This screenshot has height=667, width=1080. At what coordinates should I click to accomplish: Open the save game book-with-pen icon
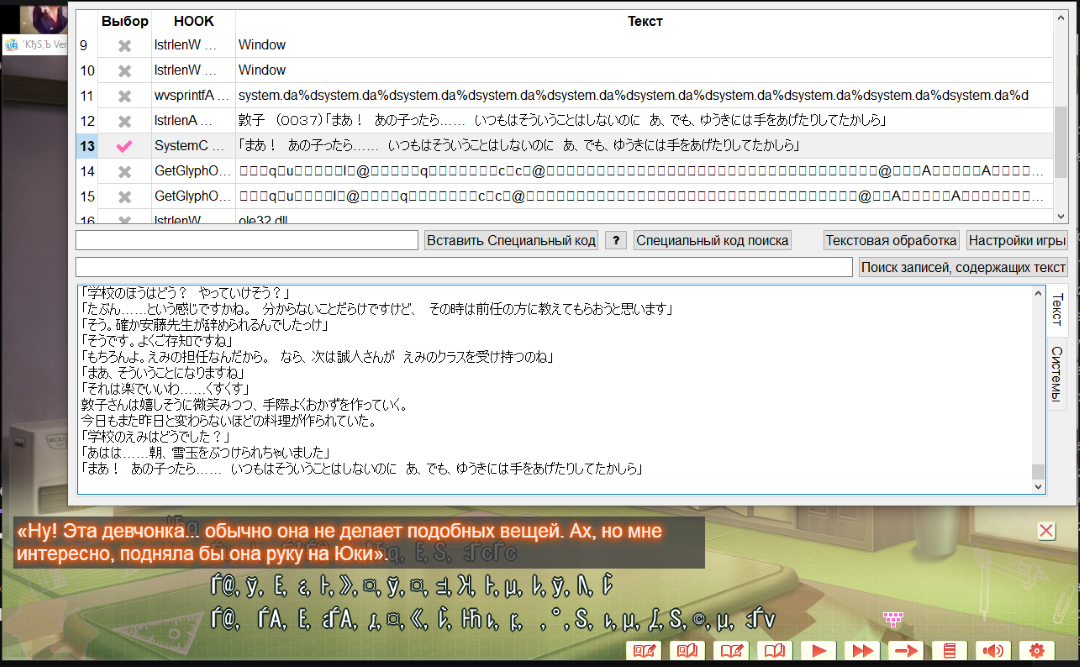(731, 650)
